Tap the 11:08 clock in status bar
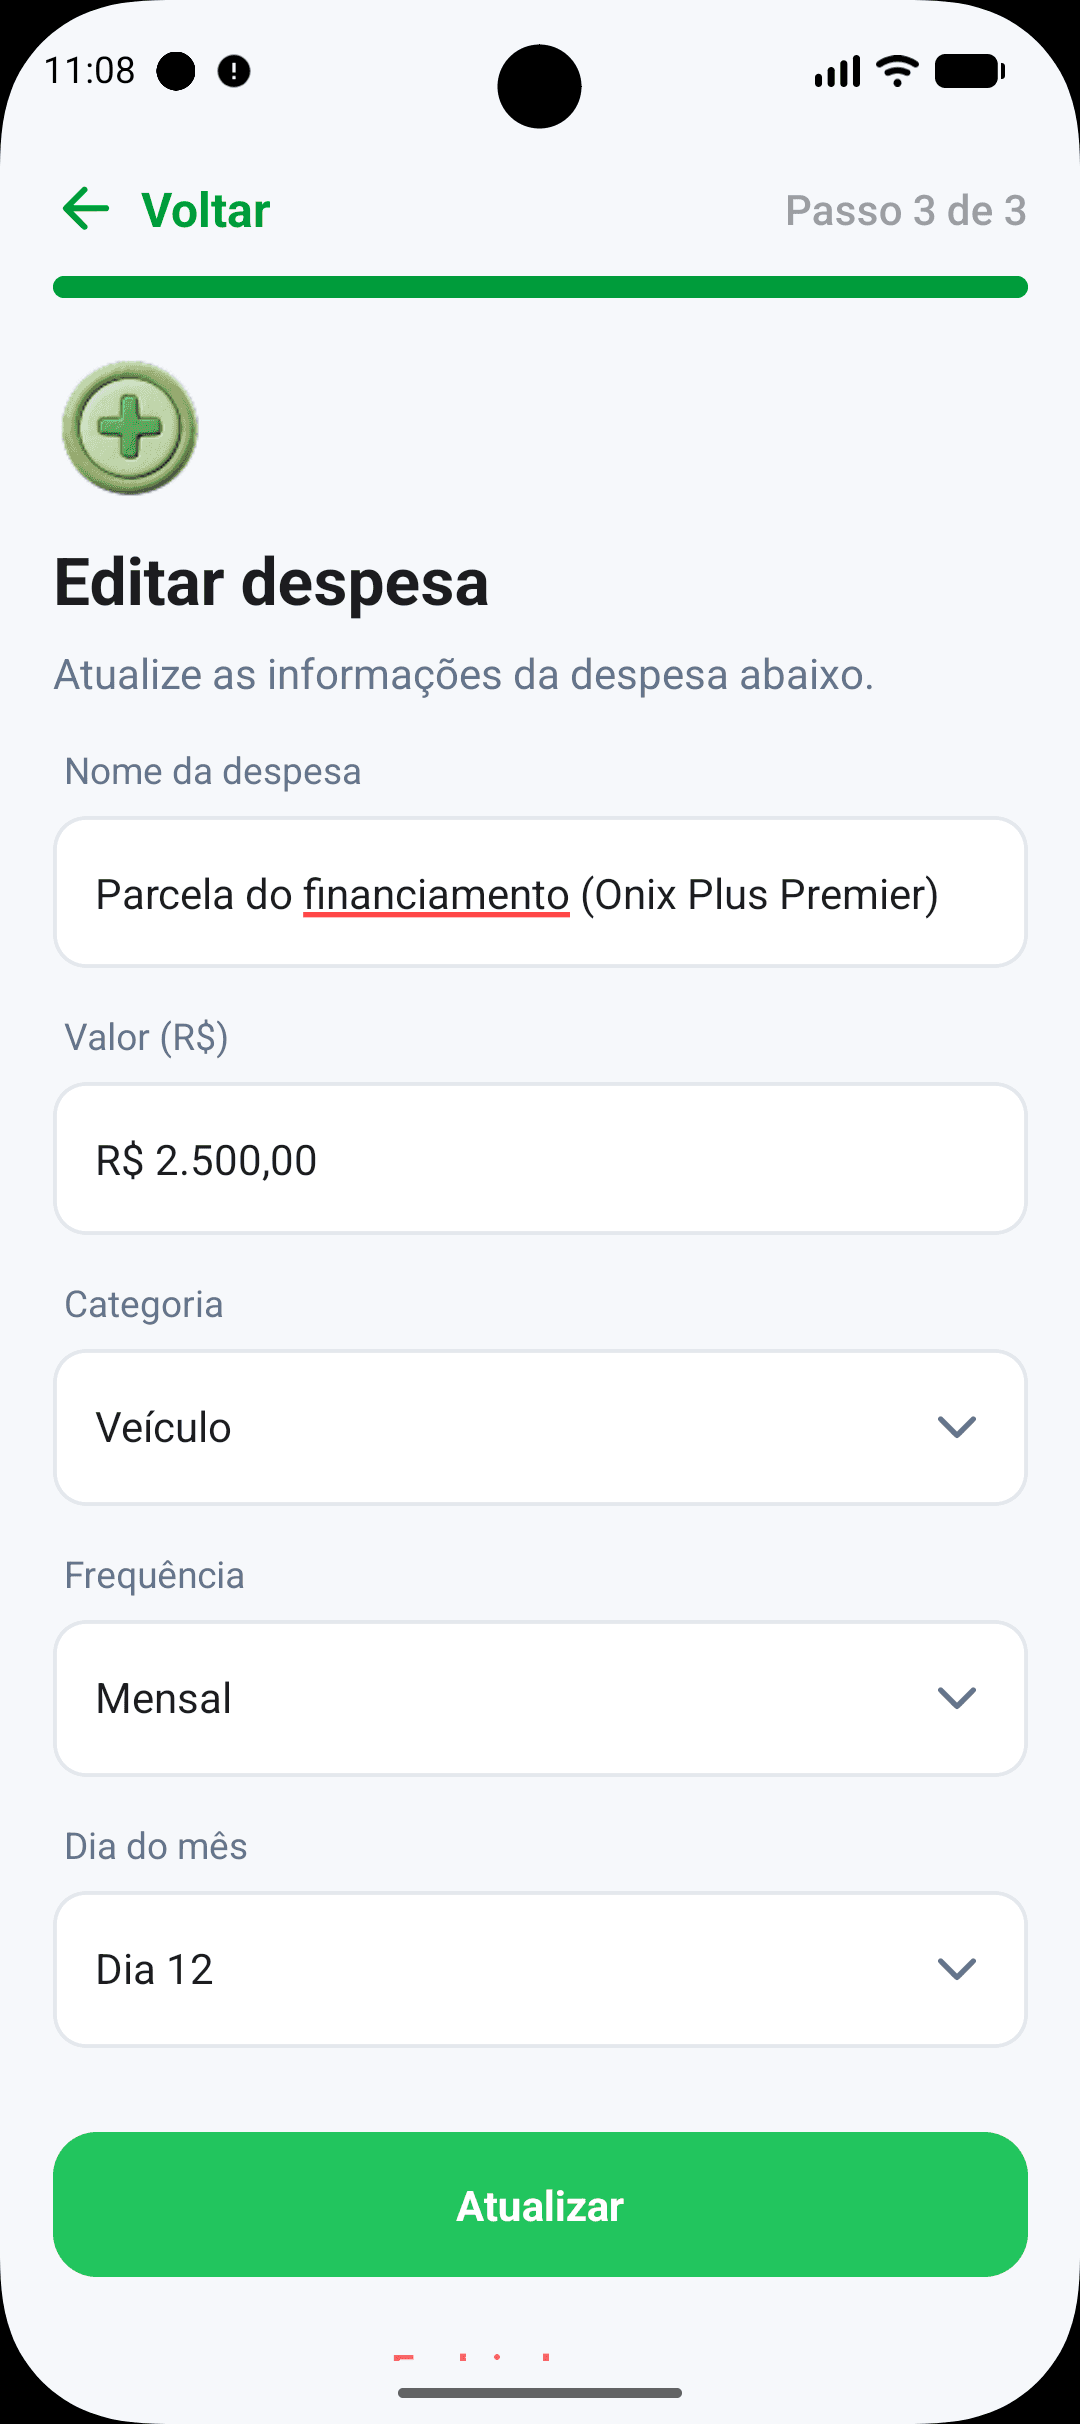The image size is (1080, 2424). tap(90, 71)
